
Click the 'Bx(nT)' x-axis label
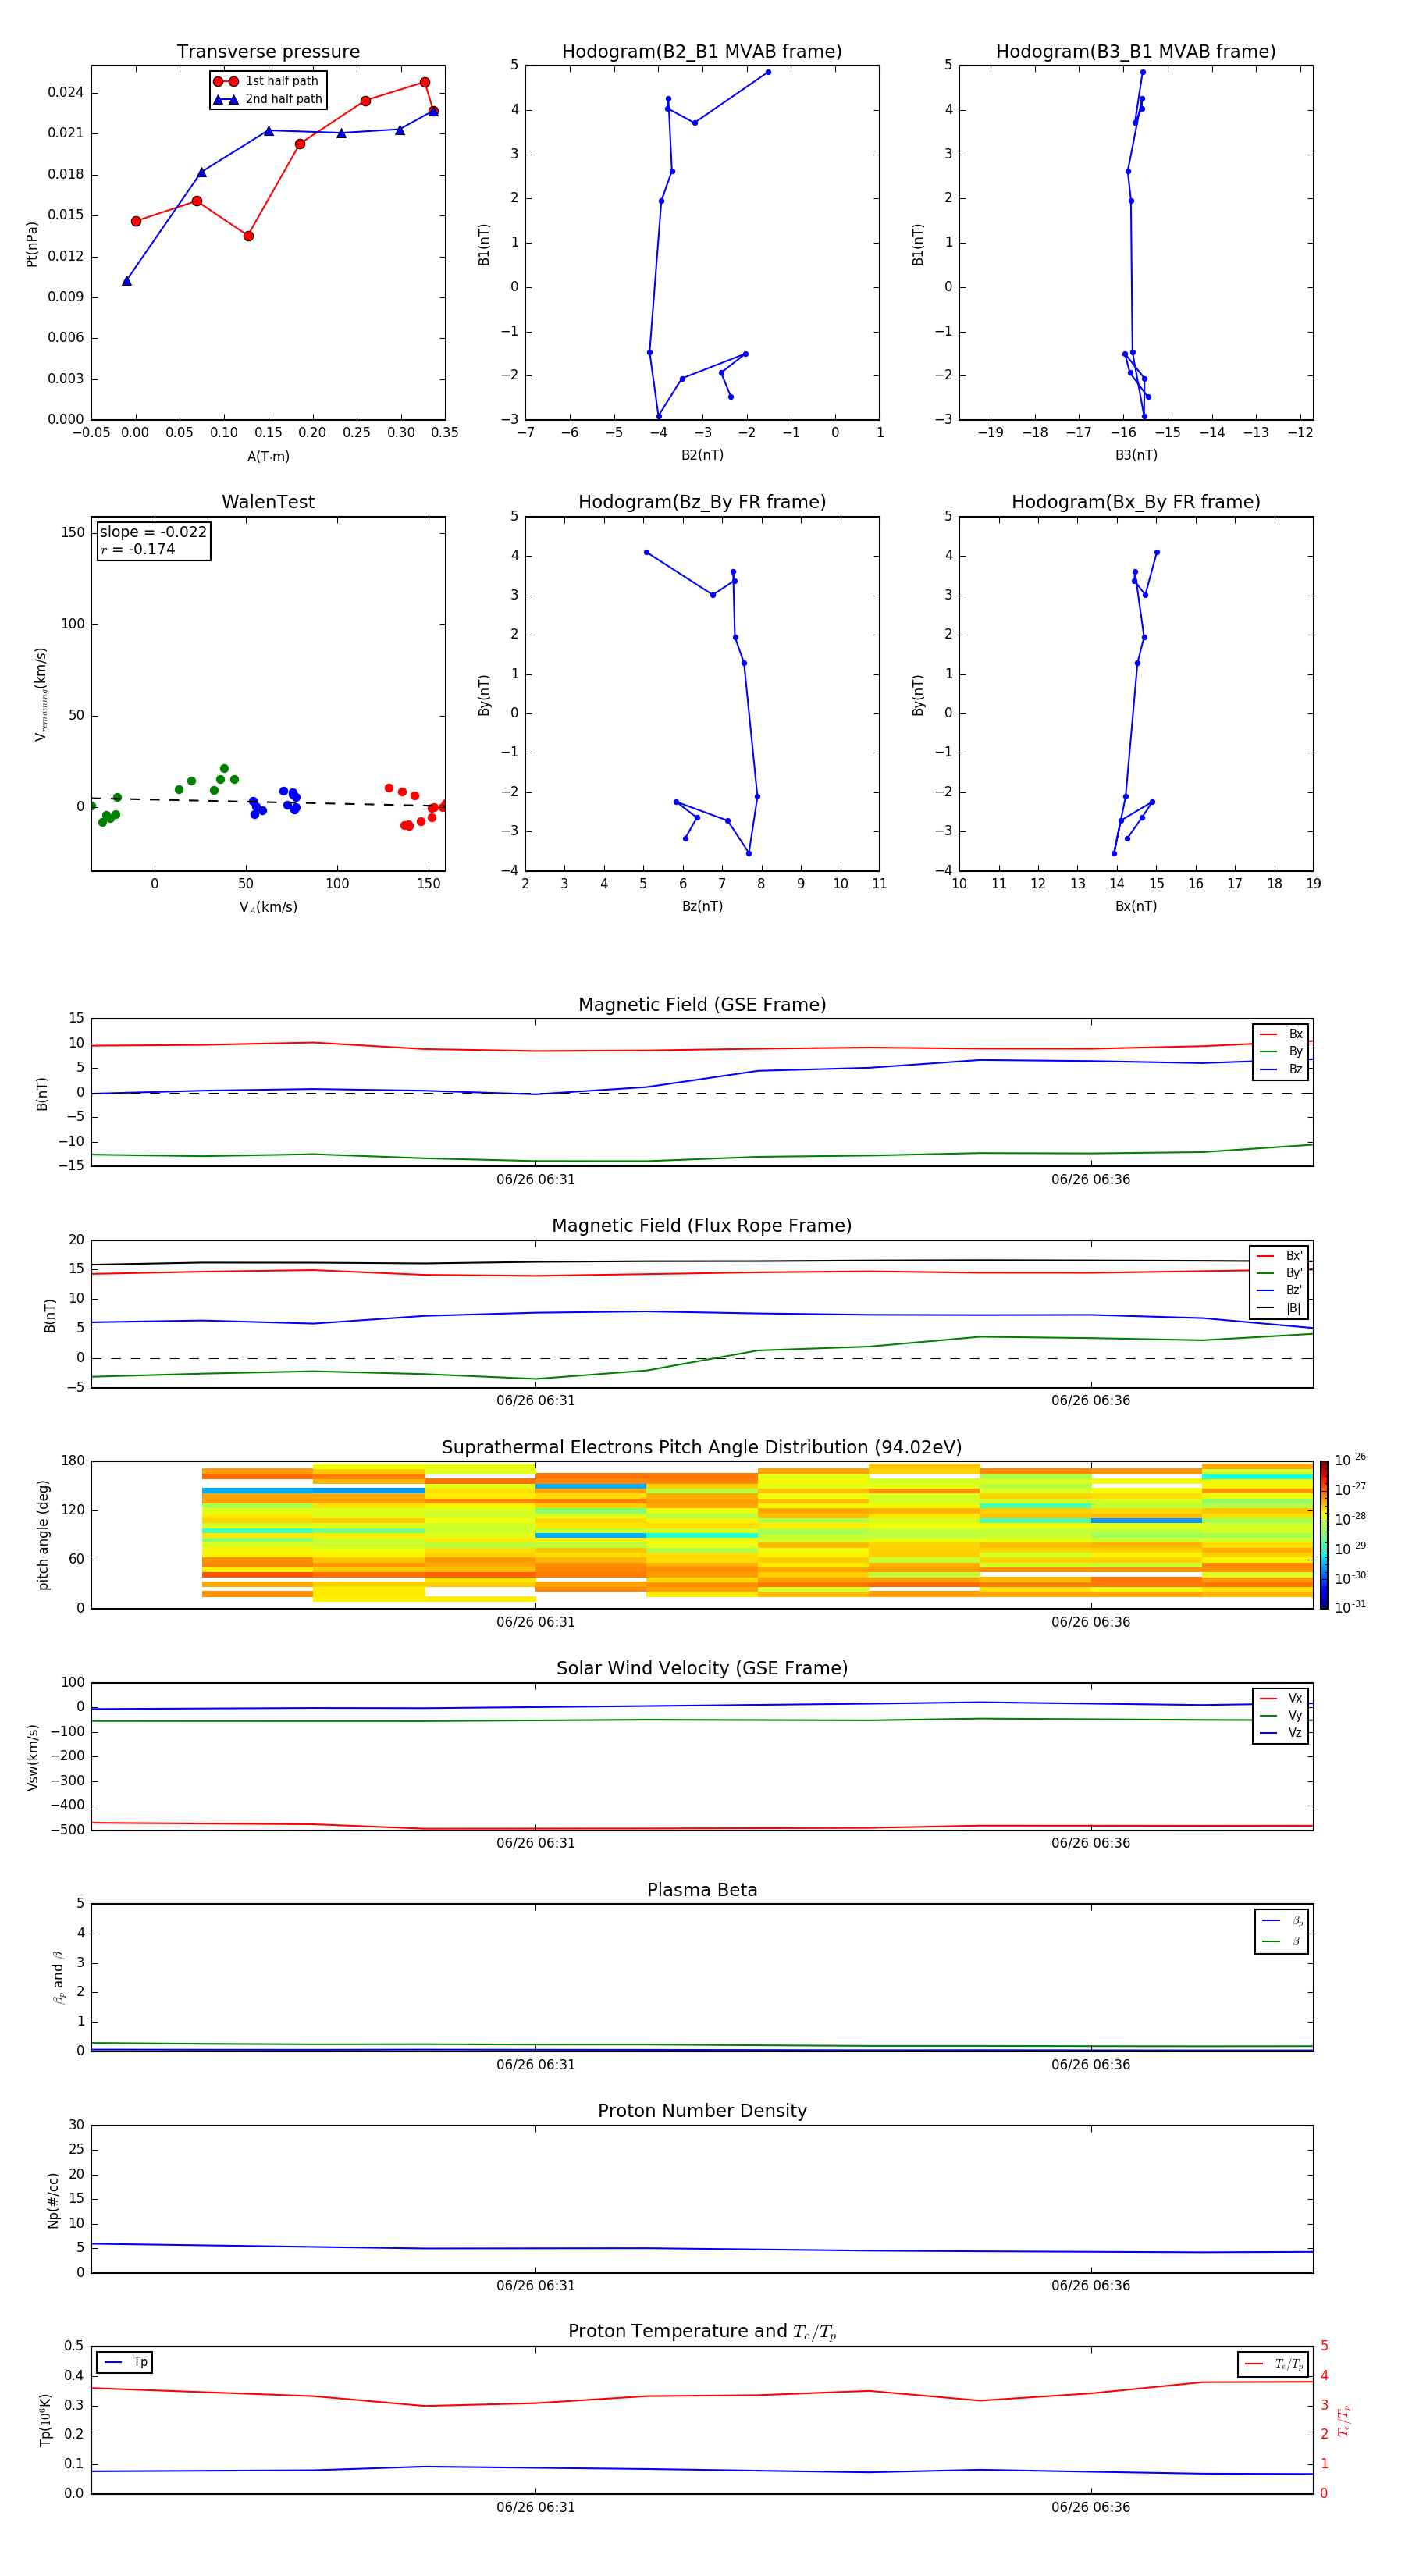tap(1136, 906)
